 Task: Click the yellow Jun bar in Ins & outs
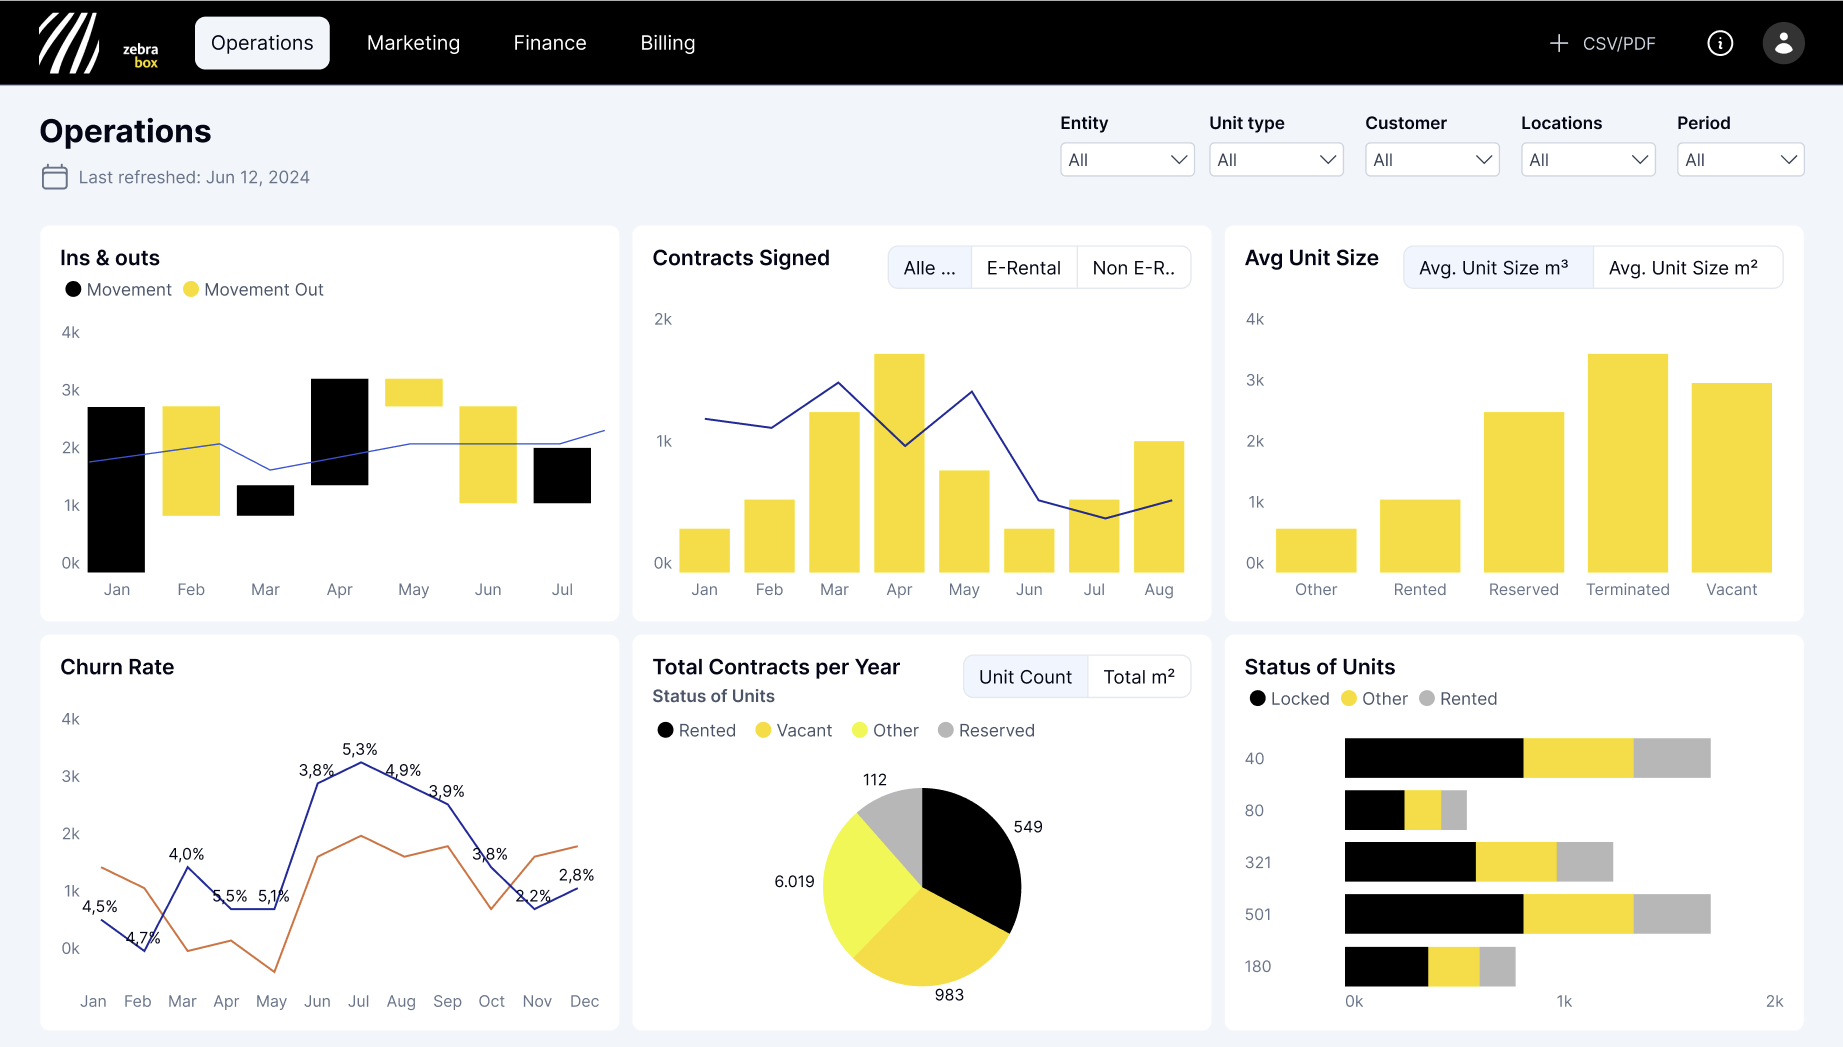point(488,454)
